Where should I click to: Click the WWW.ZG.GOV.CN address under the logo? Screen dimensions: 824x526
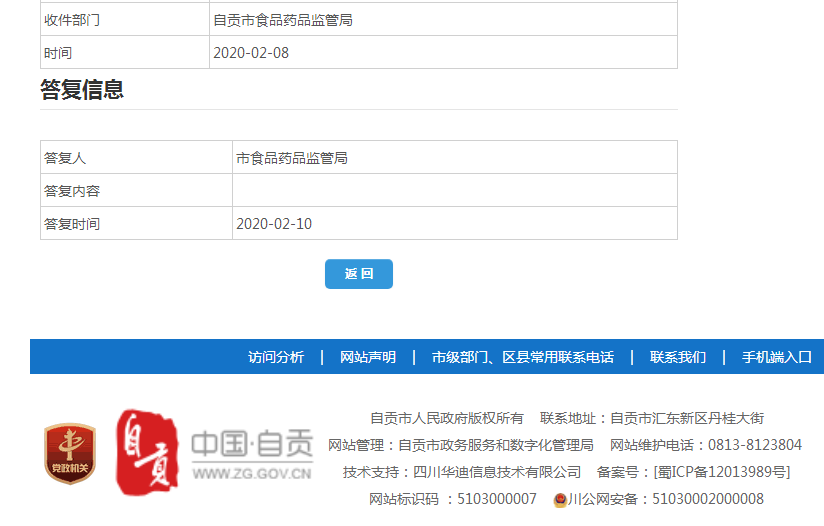pyautogui.click(x=252, y=474)
